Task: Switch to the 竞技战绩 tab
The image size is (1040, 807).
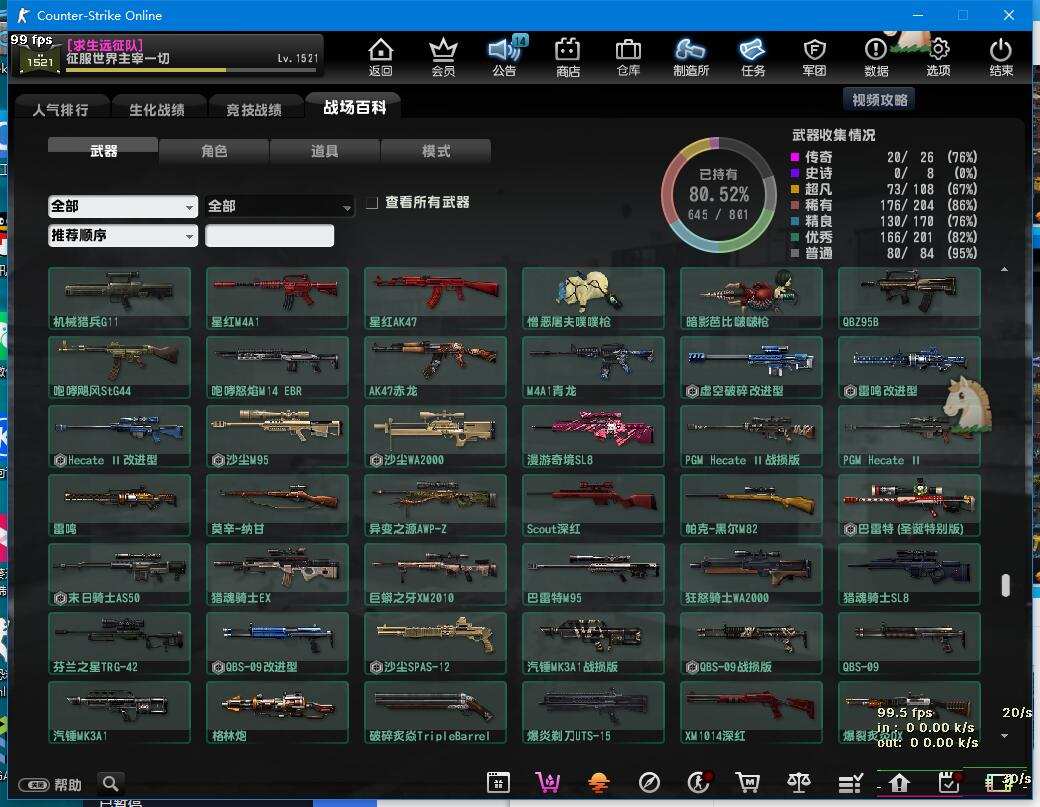Action: coord(254,109)
